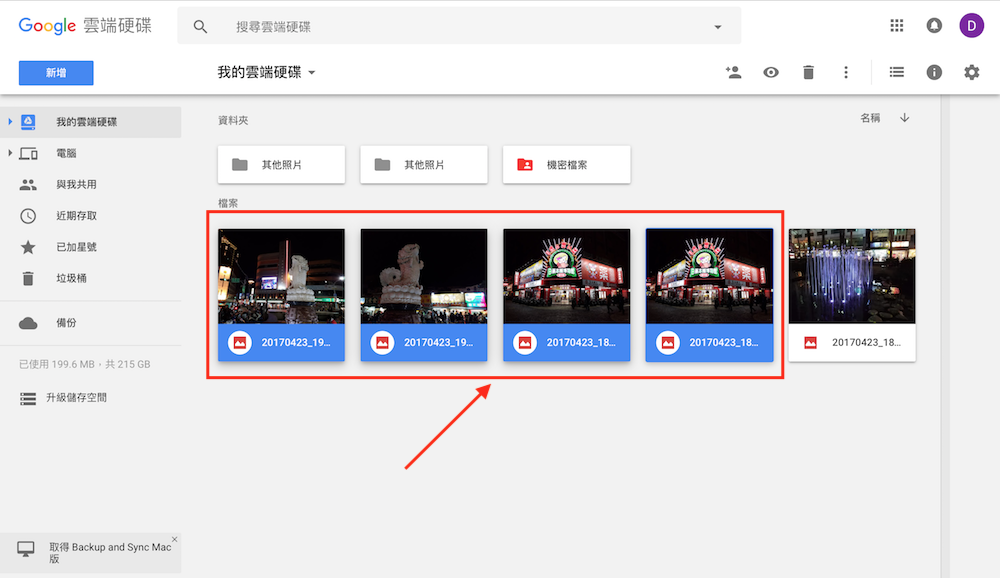Viewport: 1000px width, 578px height.
Task: Click the 與我共用 people icon
Action: click(28, 184)
